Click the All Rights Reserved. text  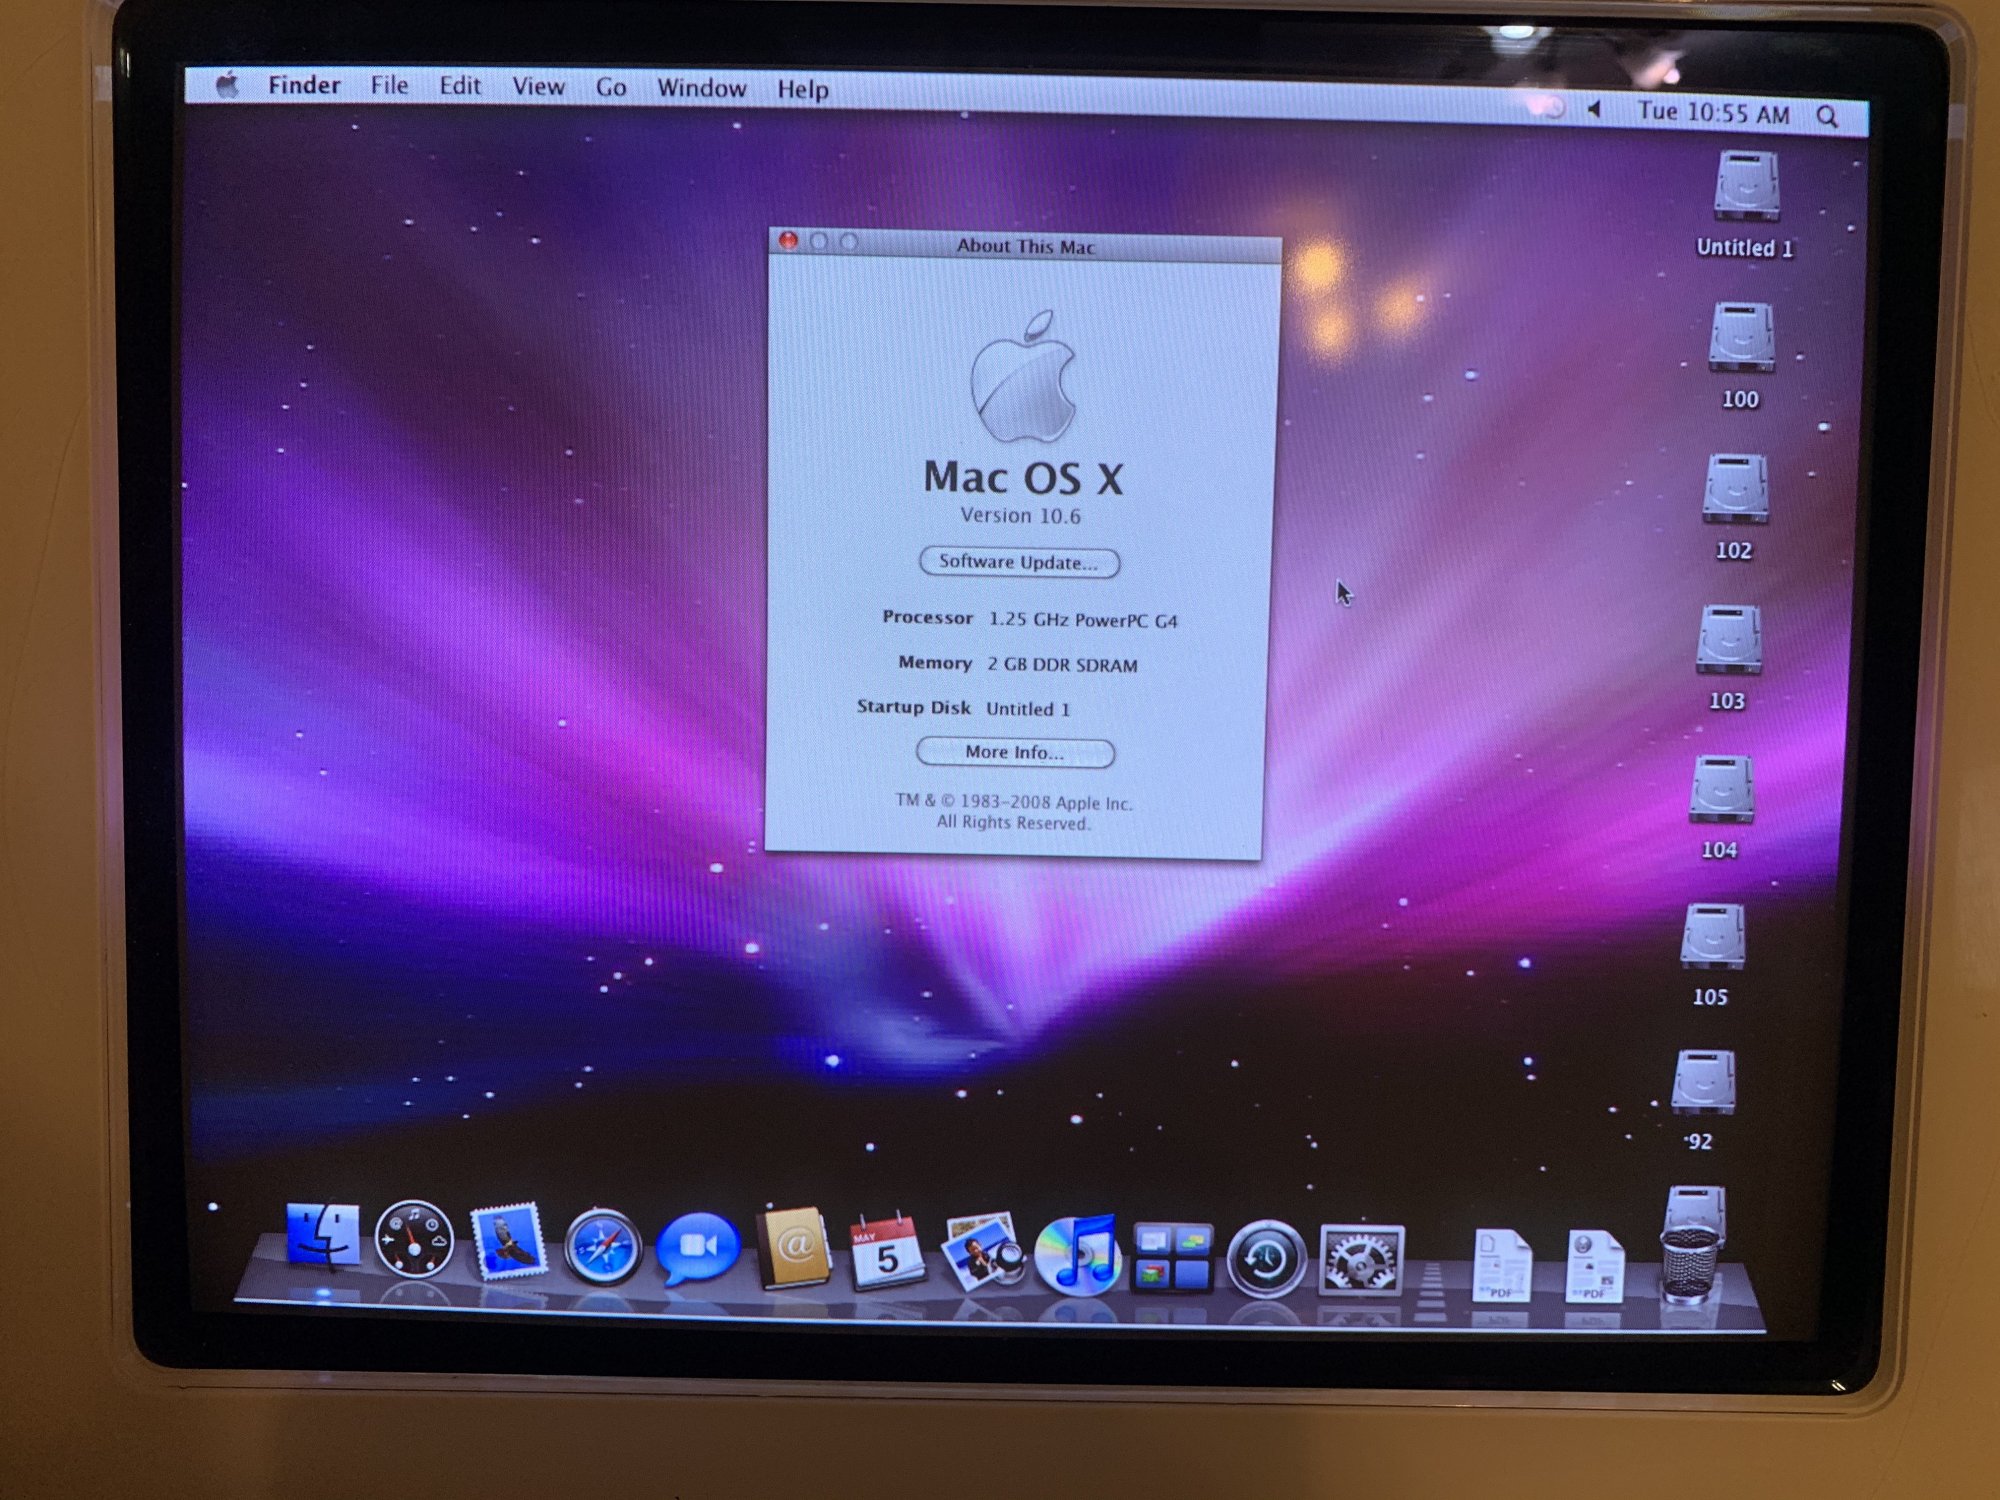coord(1013,822)
